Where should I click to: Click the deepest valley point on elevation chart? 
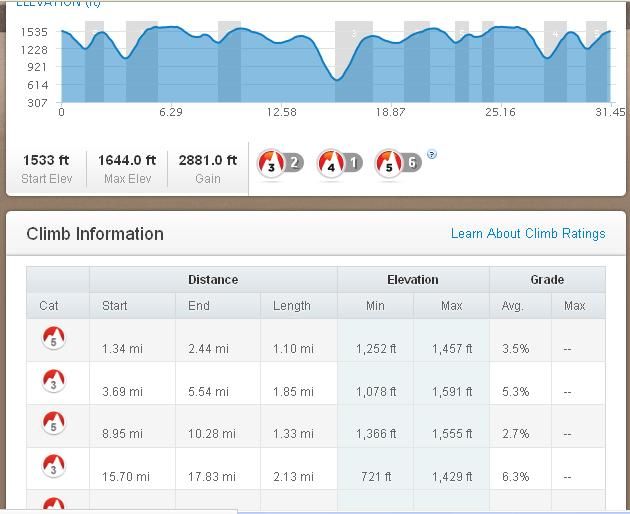tap(337, 79)
